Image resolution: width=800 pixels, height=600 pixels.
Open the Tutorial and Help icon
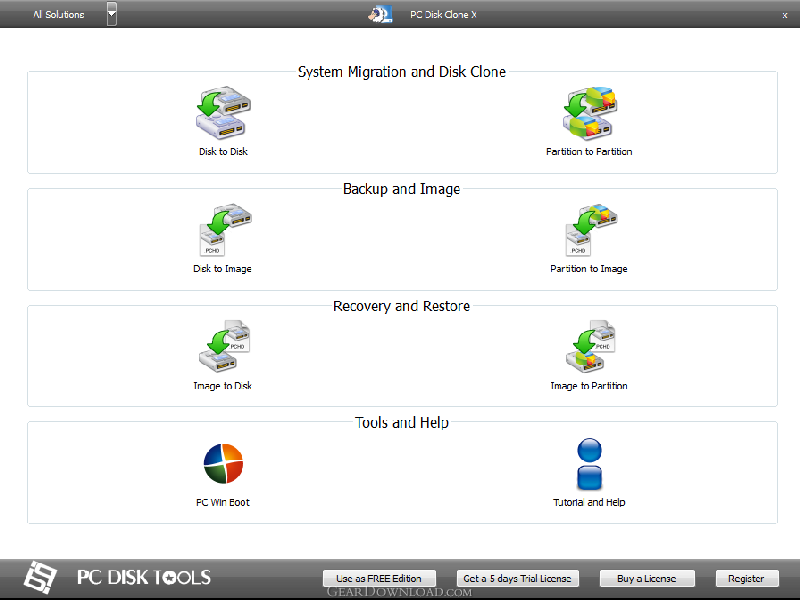589,464
